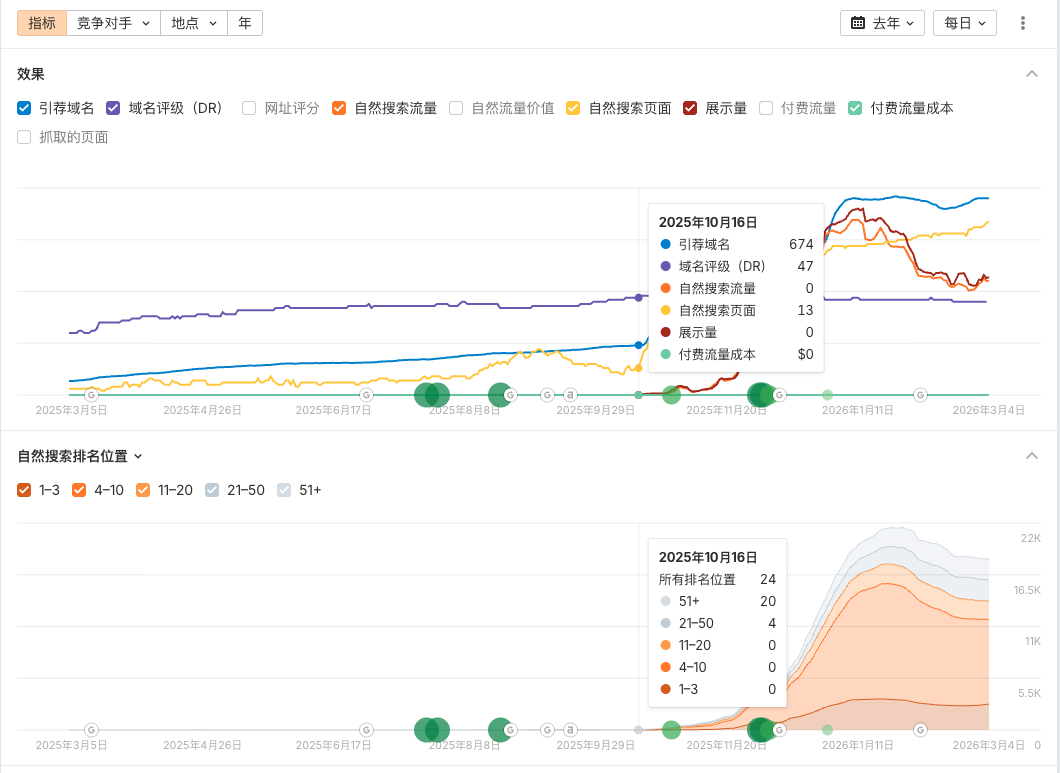Toggle the 4–10 ranking position checkbox

pyautogui.click(x=79, y=490)
